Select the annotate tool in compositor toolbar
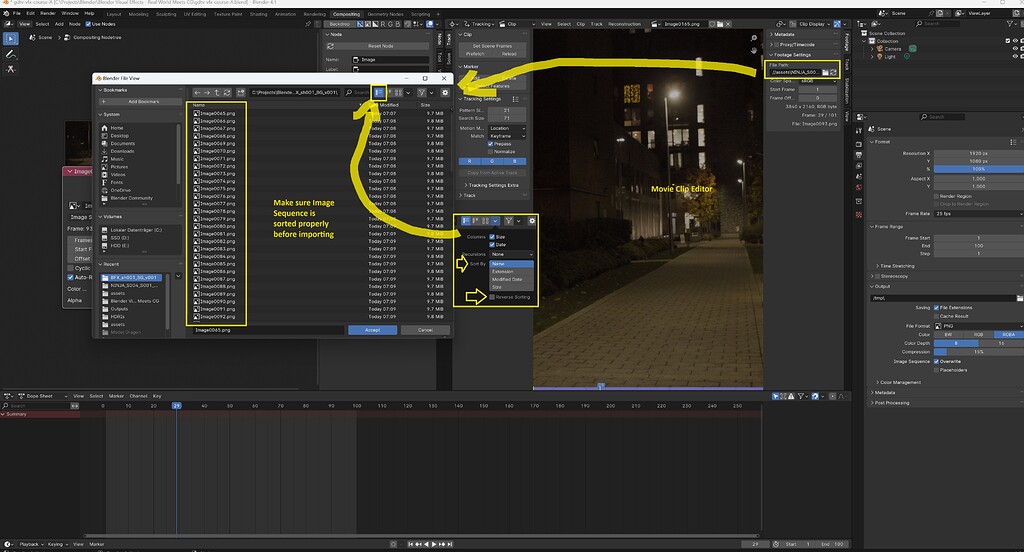This screenshot has width=1024, height=552. point(11,54)
